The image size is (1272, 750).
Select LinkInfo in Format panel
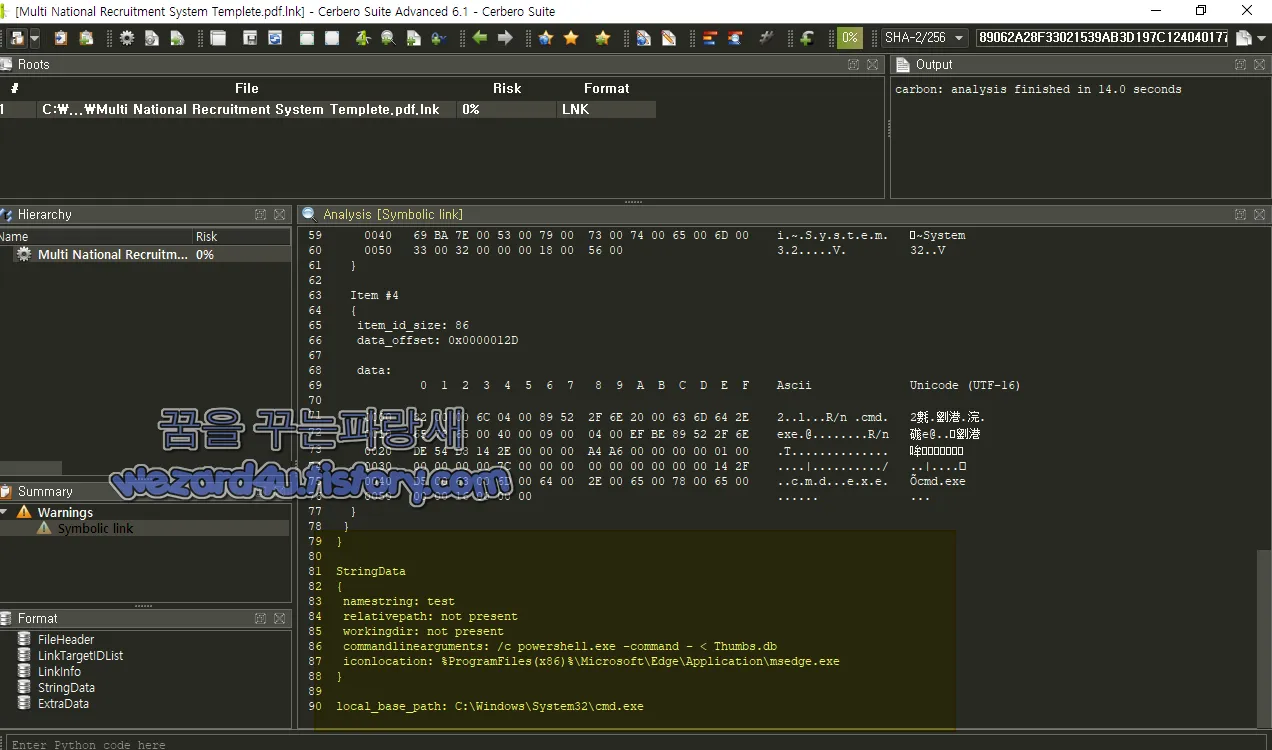pos(59,671)
